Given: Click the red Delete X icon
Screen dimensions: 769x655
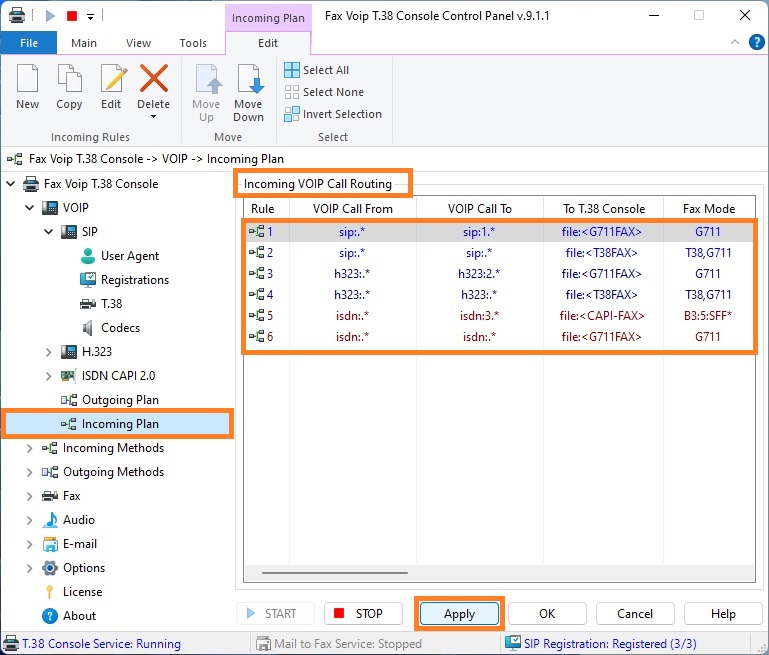Looking at the screenshot, I should (154, 78).
